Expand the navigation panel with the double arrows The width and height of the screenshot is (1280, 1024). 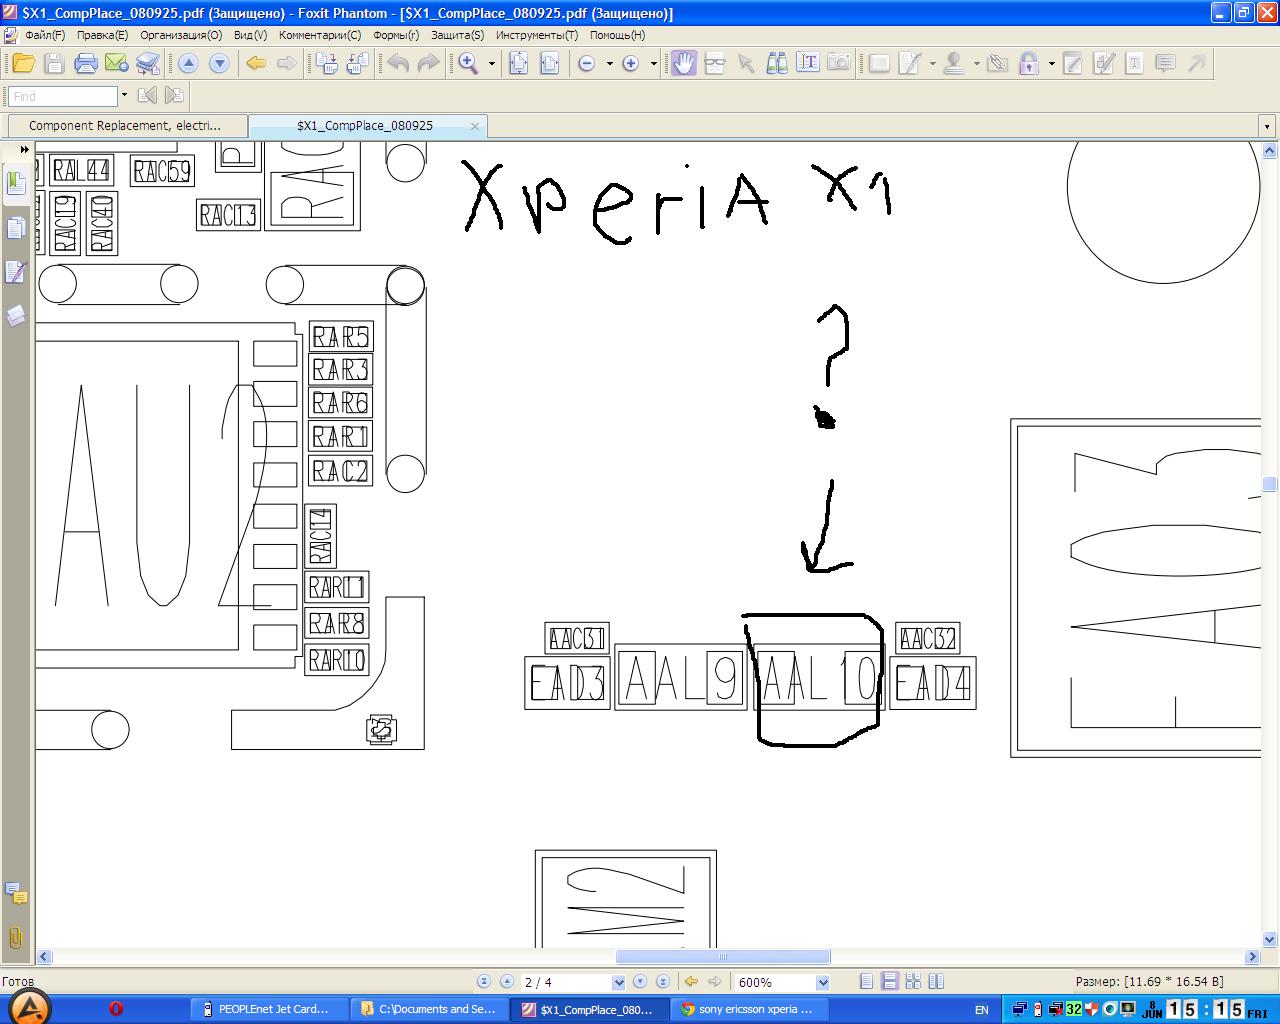click(x=25, y=150)
